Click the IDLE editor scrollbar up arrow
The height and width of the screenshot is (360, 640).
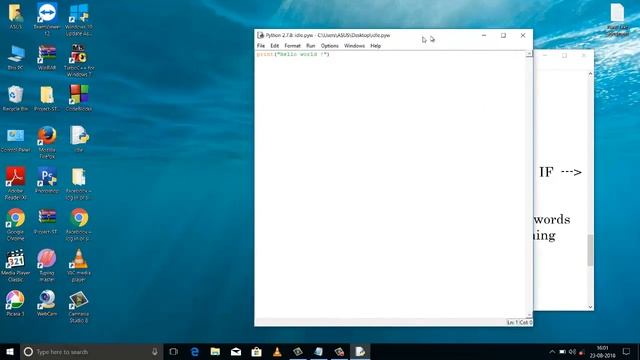click(x=529, y=54)
